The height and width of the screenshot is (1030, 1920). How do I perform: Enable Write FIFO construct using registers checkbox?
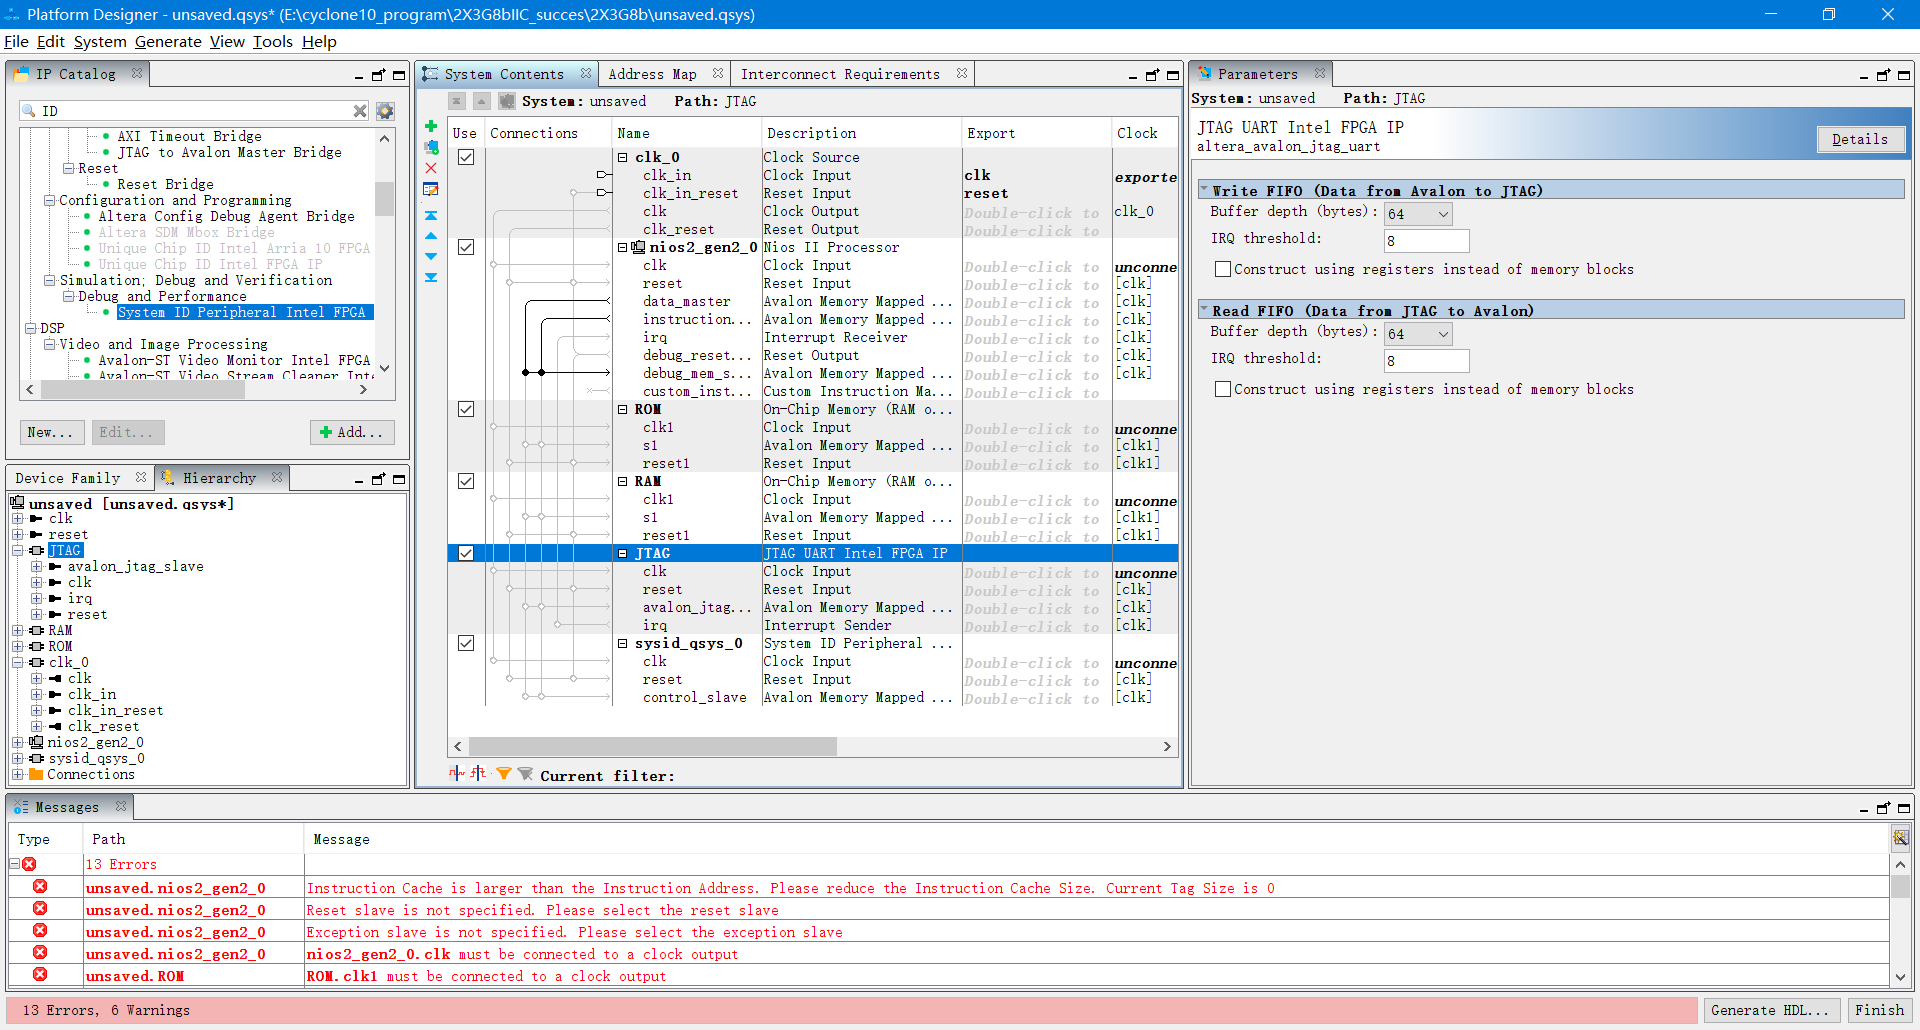pyautogui.click(x=1222, y=269)
